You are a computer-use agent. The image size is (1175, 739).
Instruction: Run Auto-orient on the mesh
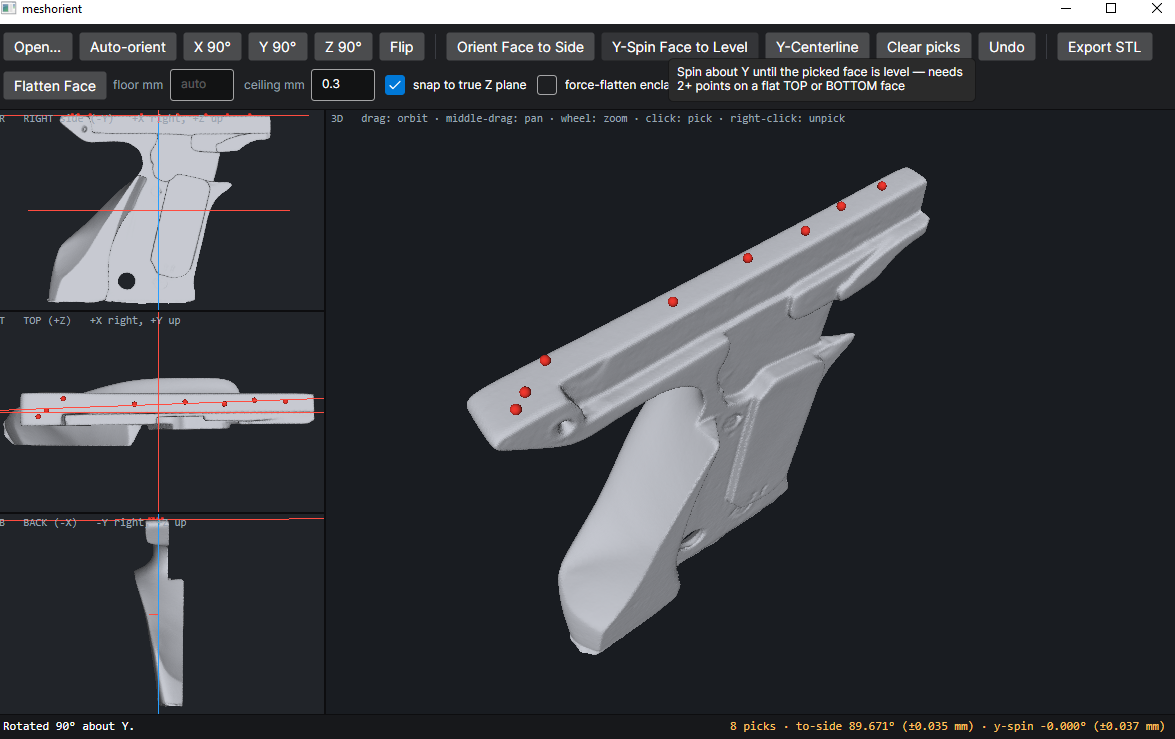click(127, 46)
